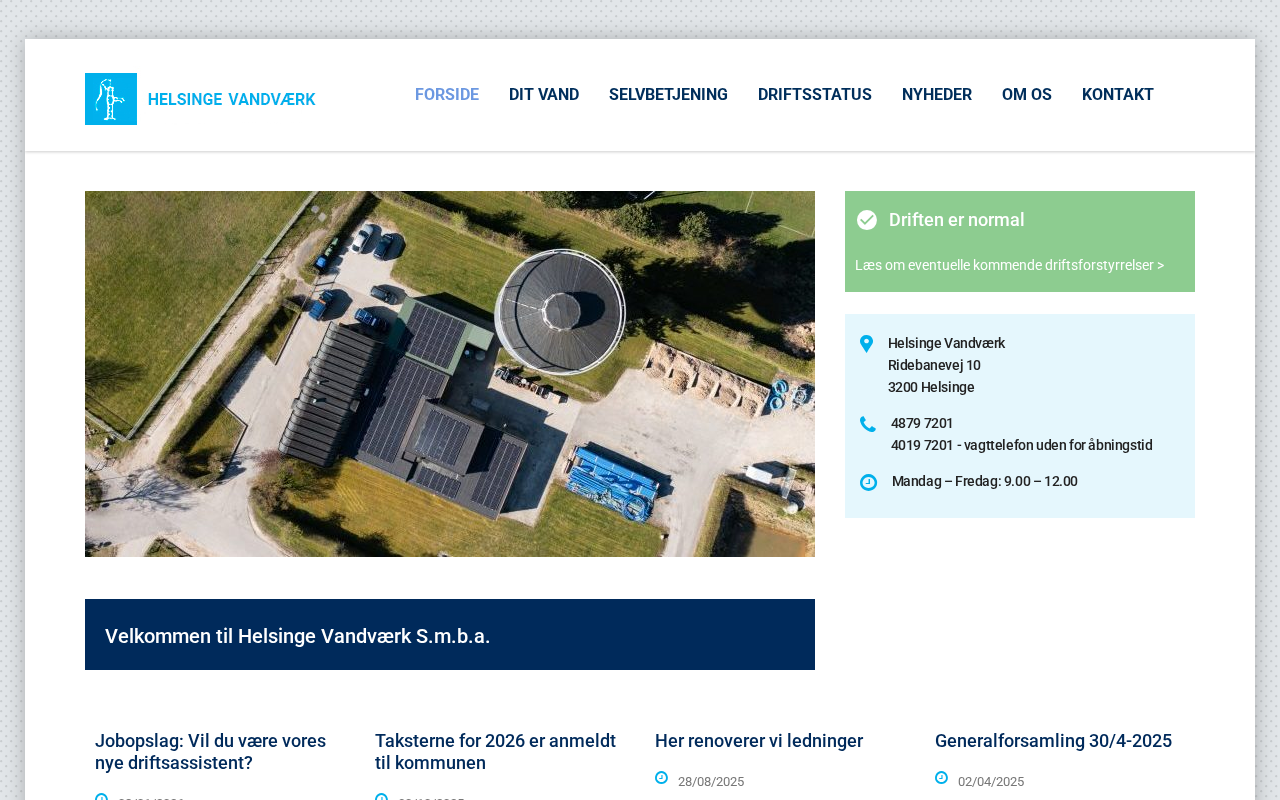Click the postal line 3200 Helsinge
The height and width of the screenshot is (800, 1280).
point(931,387)
